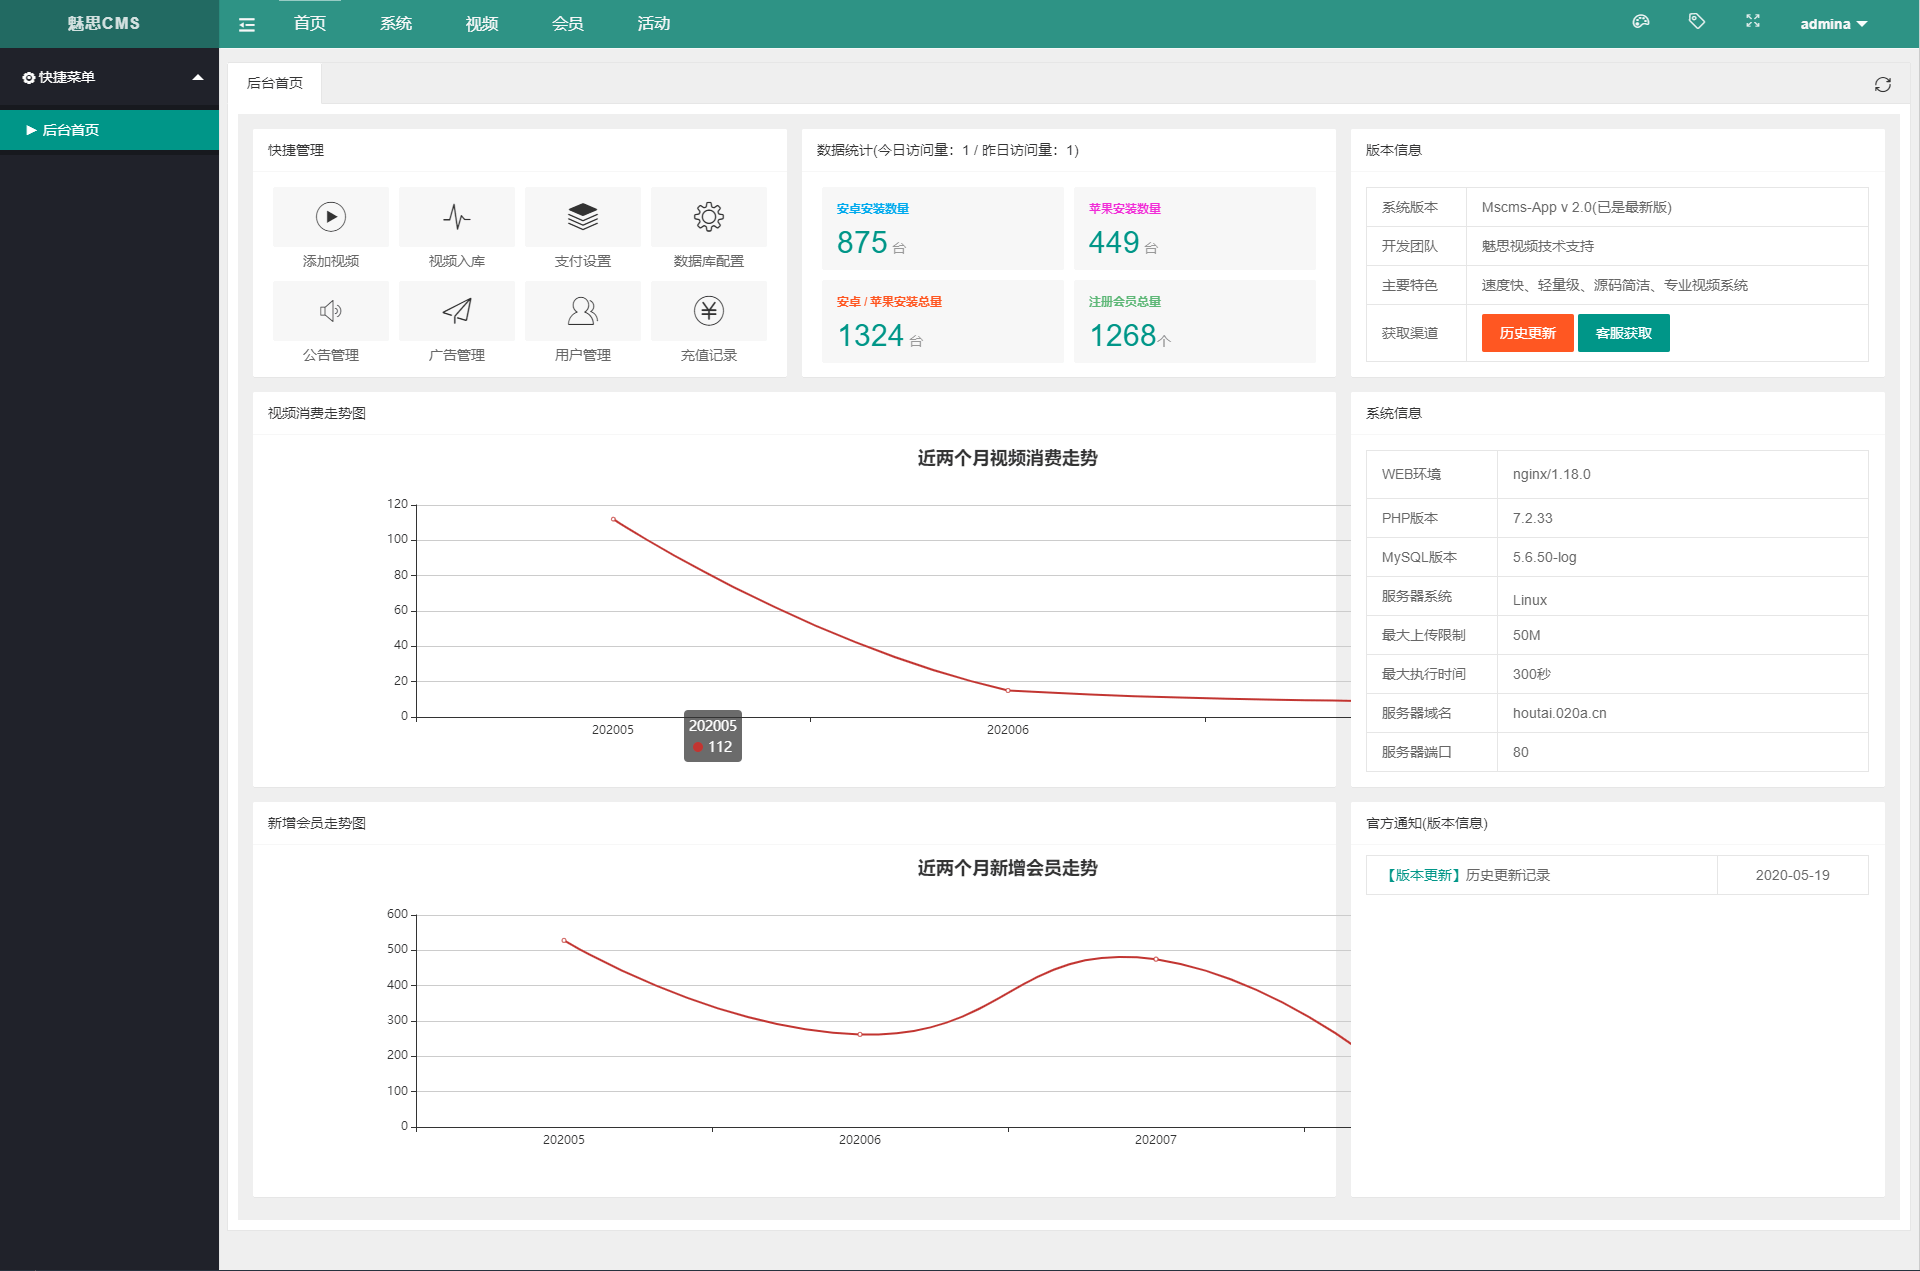Open user management person icon
Image resolution: width=1920 pixels, height=1271 pixels.
[x=583, y=311]
